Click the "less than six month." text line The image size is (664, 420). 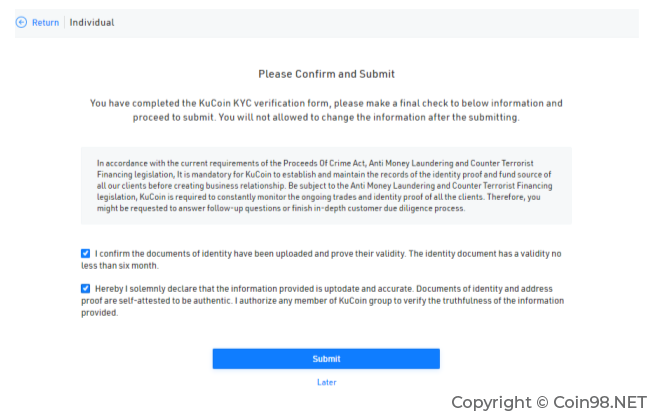point(120,266)
